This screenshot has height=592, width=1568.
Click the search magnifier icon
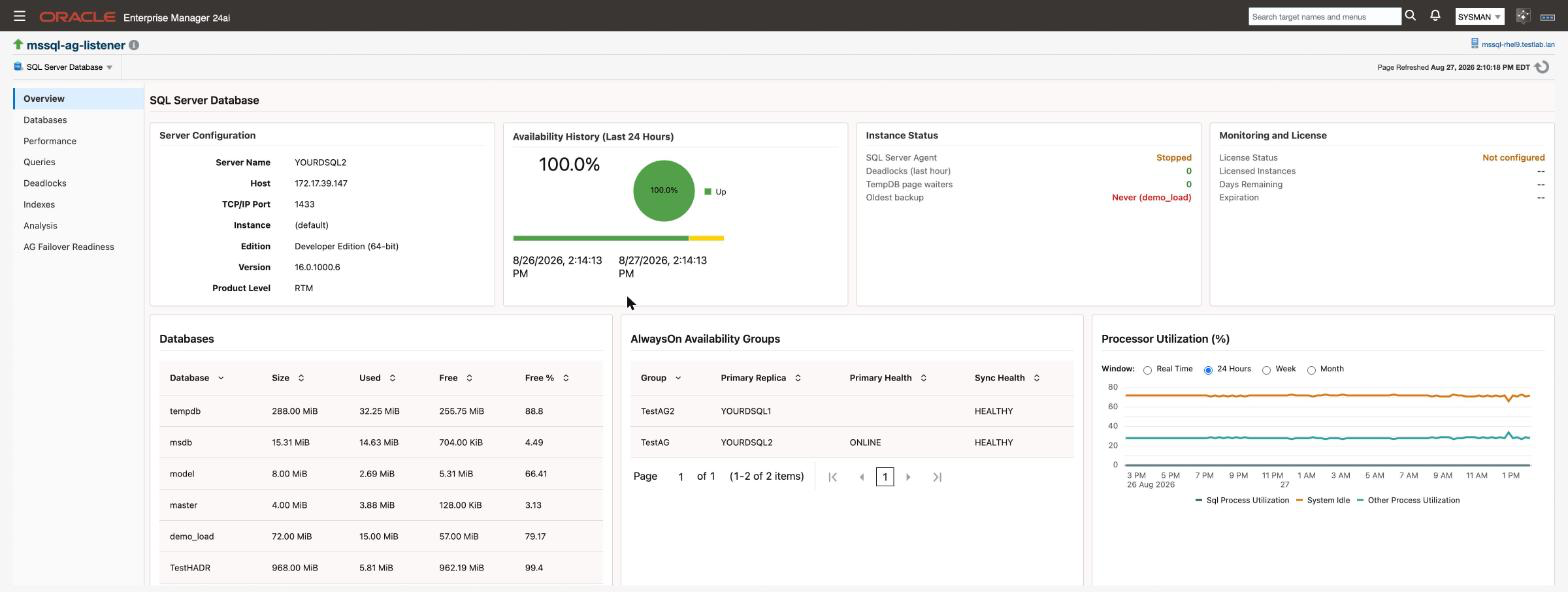(x=1411, y=16)
